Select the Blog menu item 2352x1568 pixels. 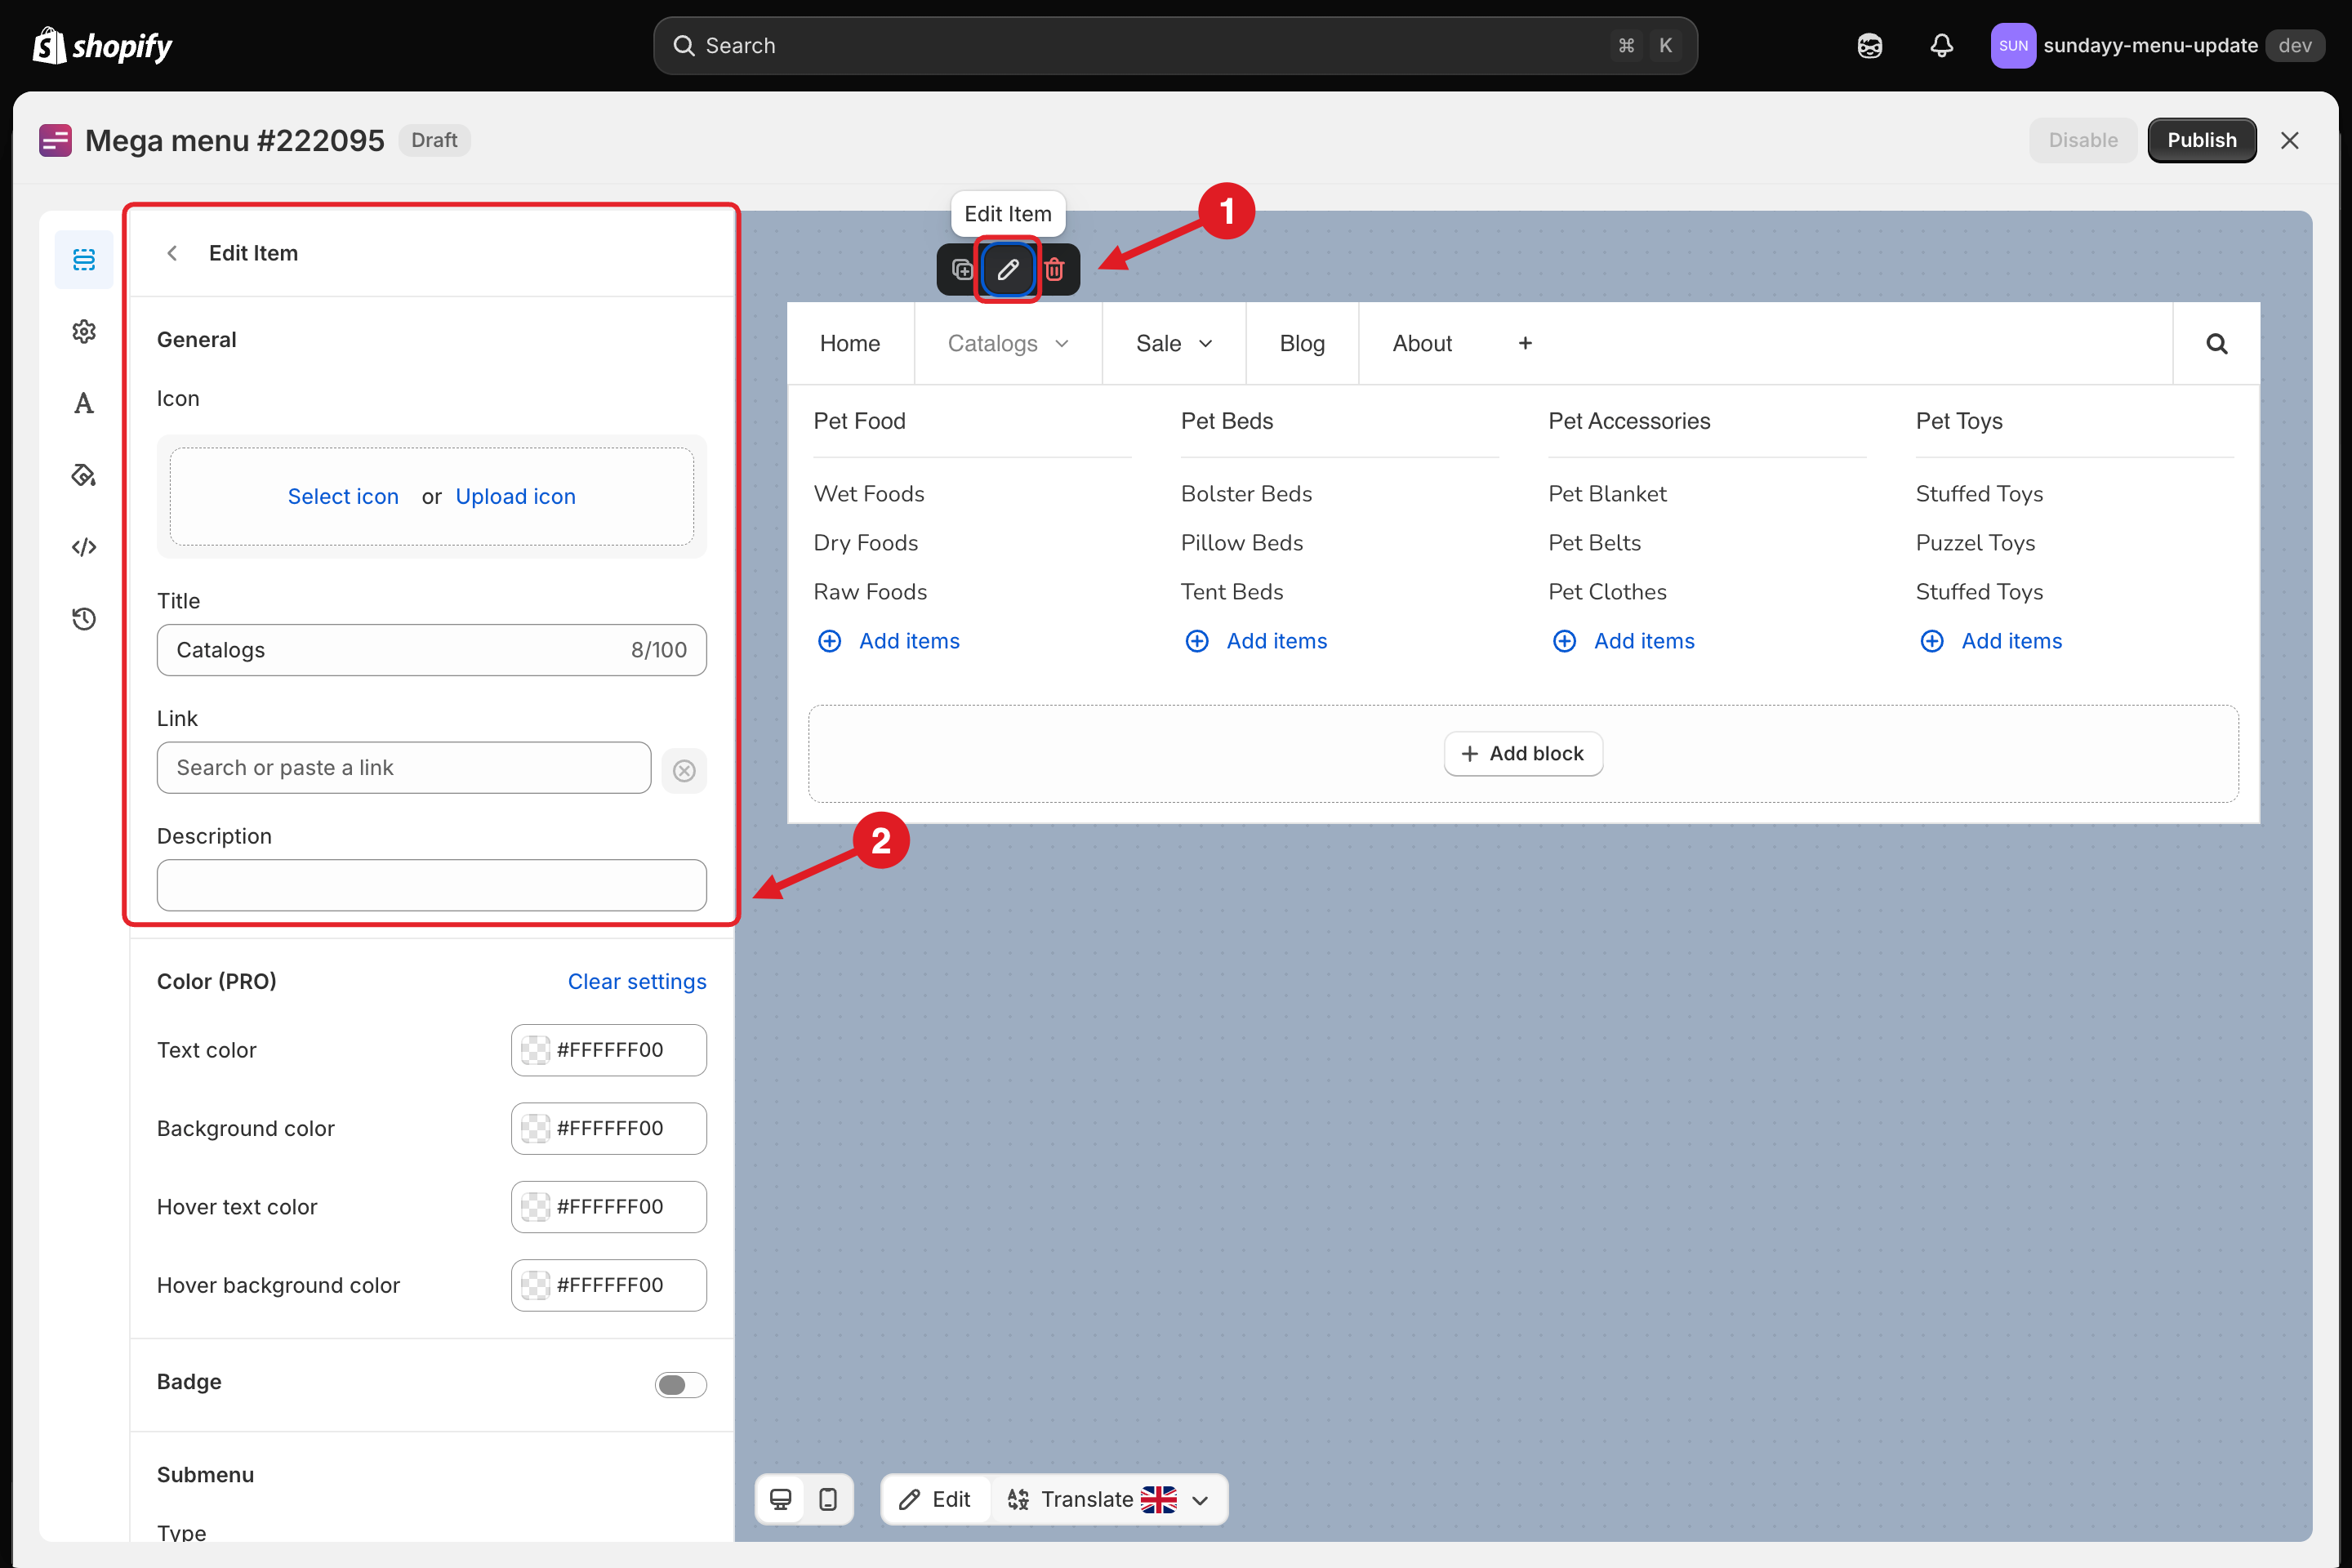click(1302, 343)
